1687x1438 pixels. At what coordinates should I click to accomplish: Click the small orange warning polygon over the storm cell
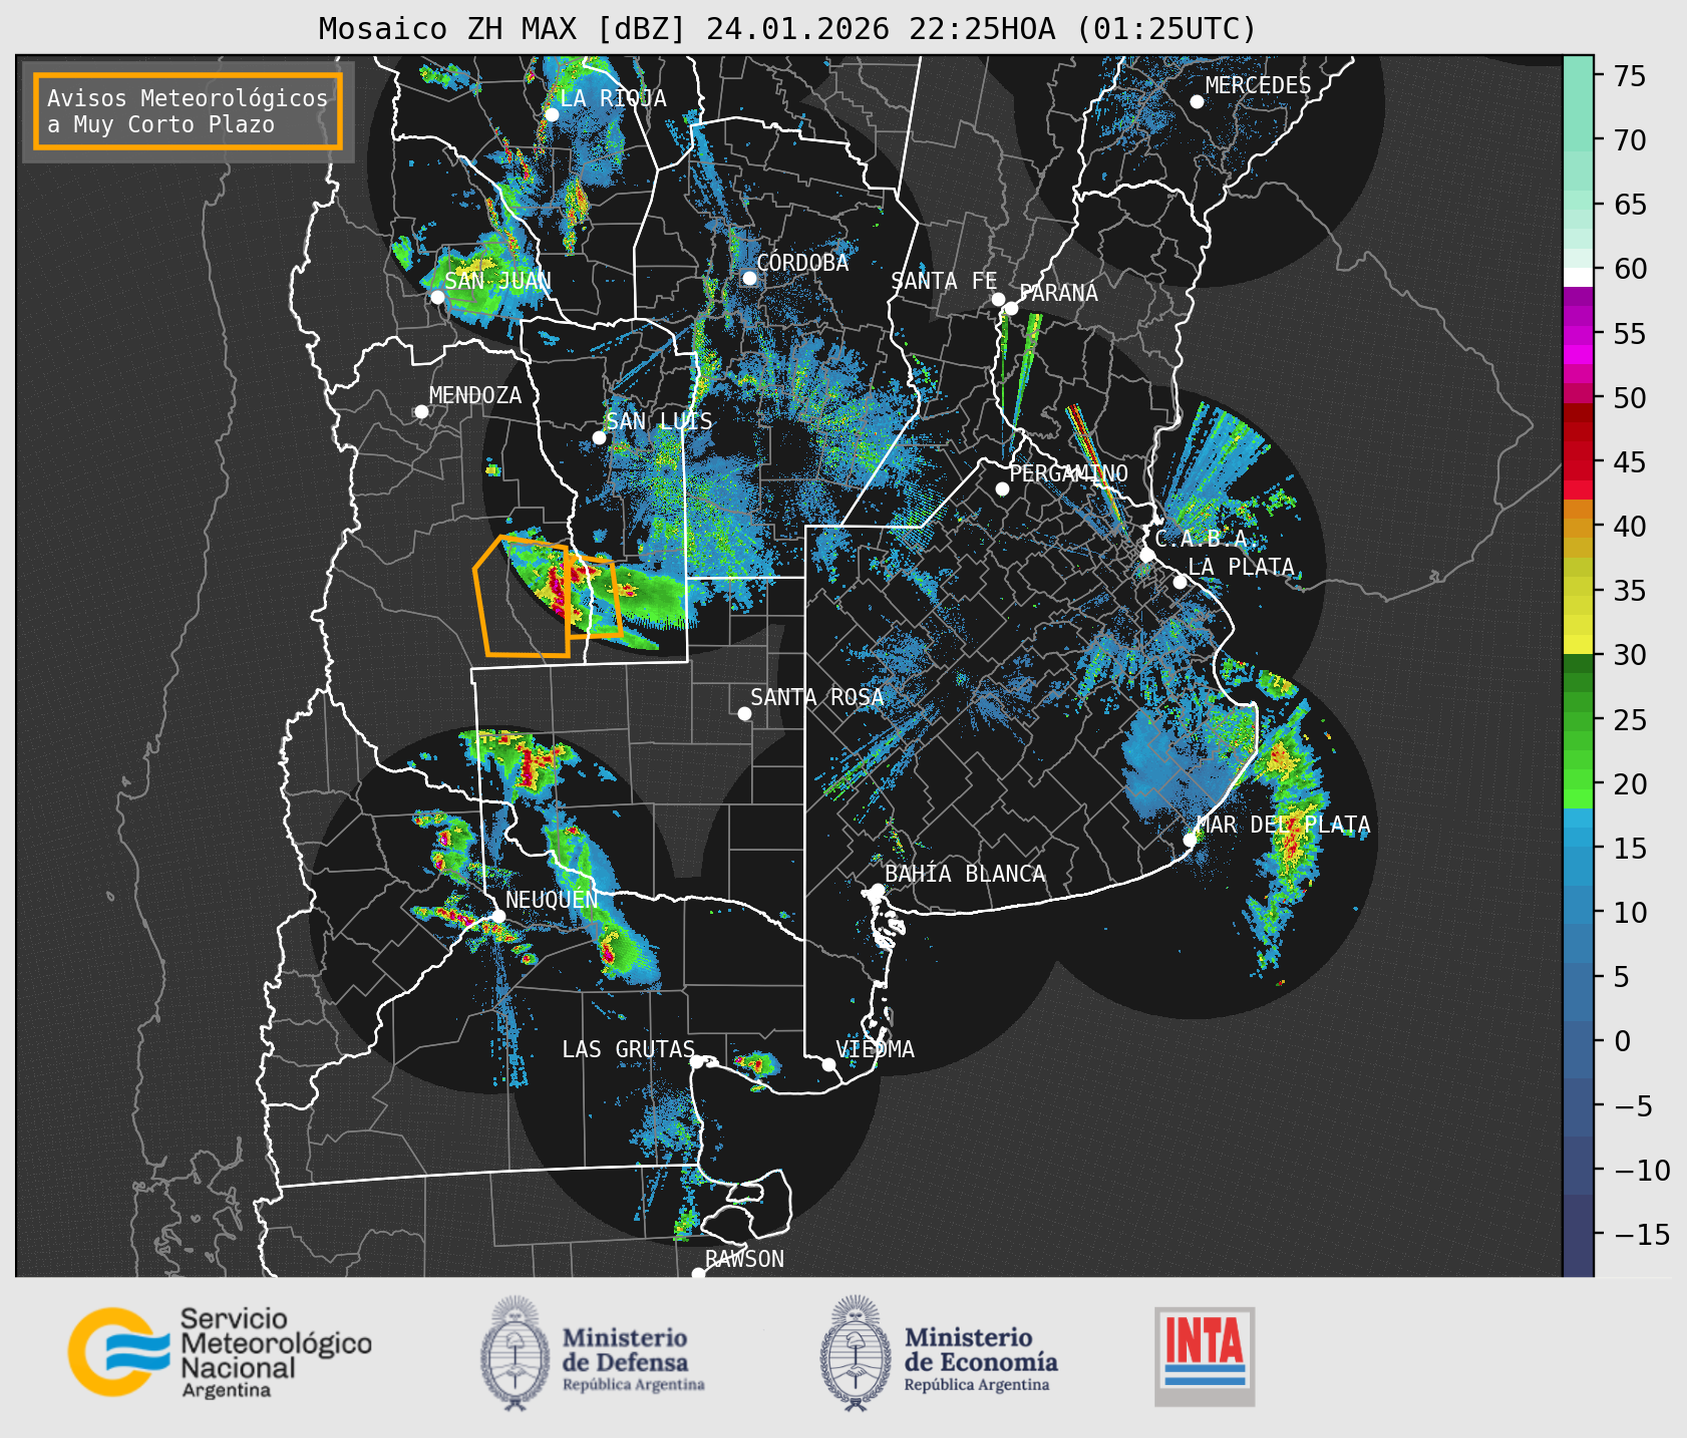click(594, 597)
